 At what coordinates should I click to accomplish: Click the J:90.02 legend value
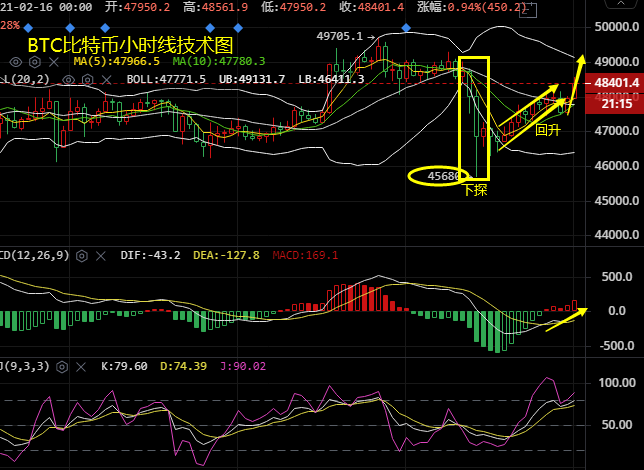pyautogui.click(x=243, y=366)
